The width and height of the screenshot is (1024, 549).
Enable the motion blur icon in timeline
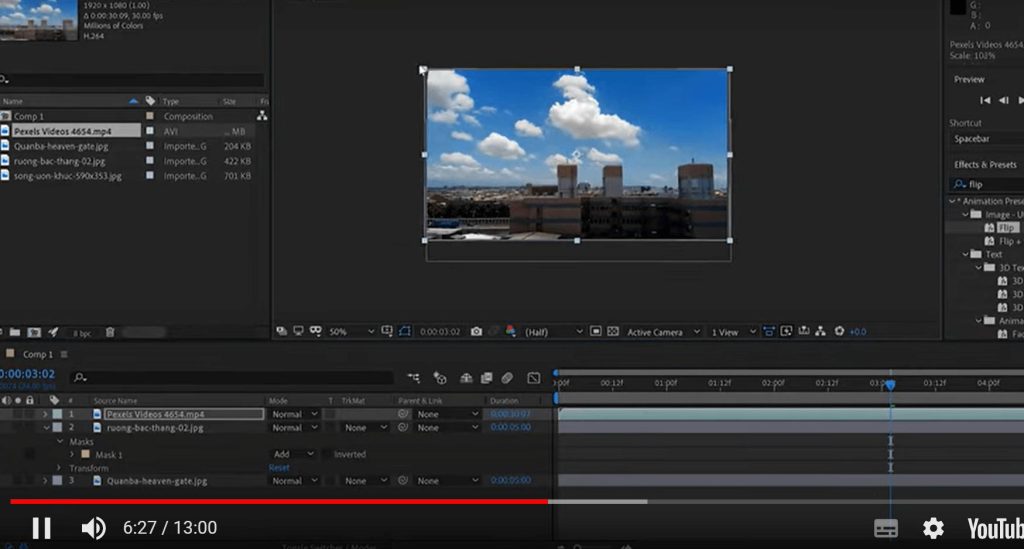pos(507,378)
